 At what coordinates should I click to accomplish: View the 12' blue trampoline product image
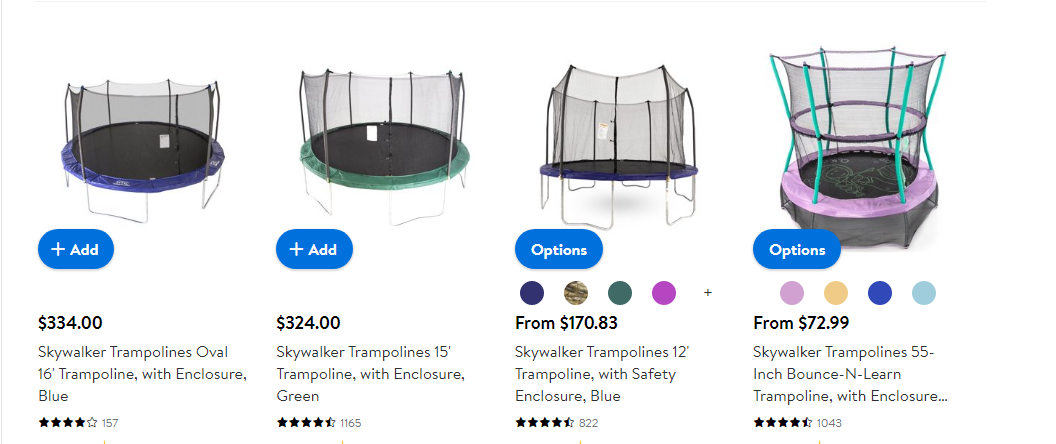(620, 145)
